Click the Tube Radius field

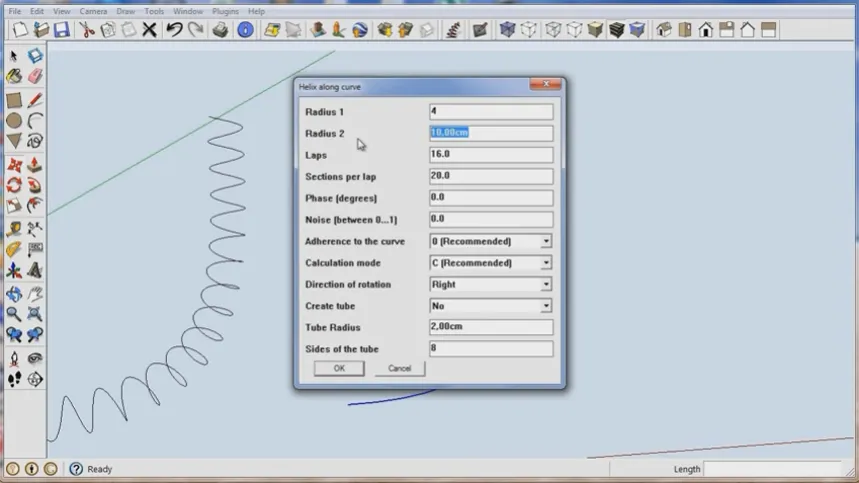pos(491,327)
